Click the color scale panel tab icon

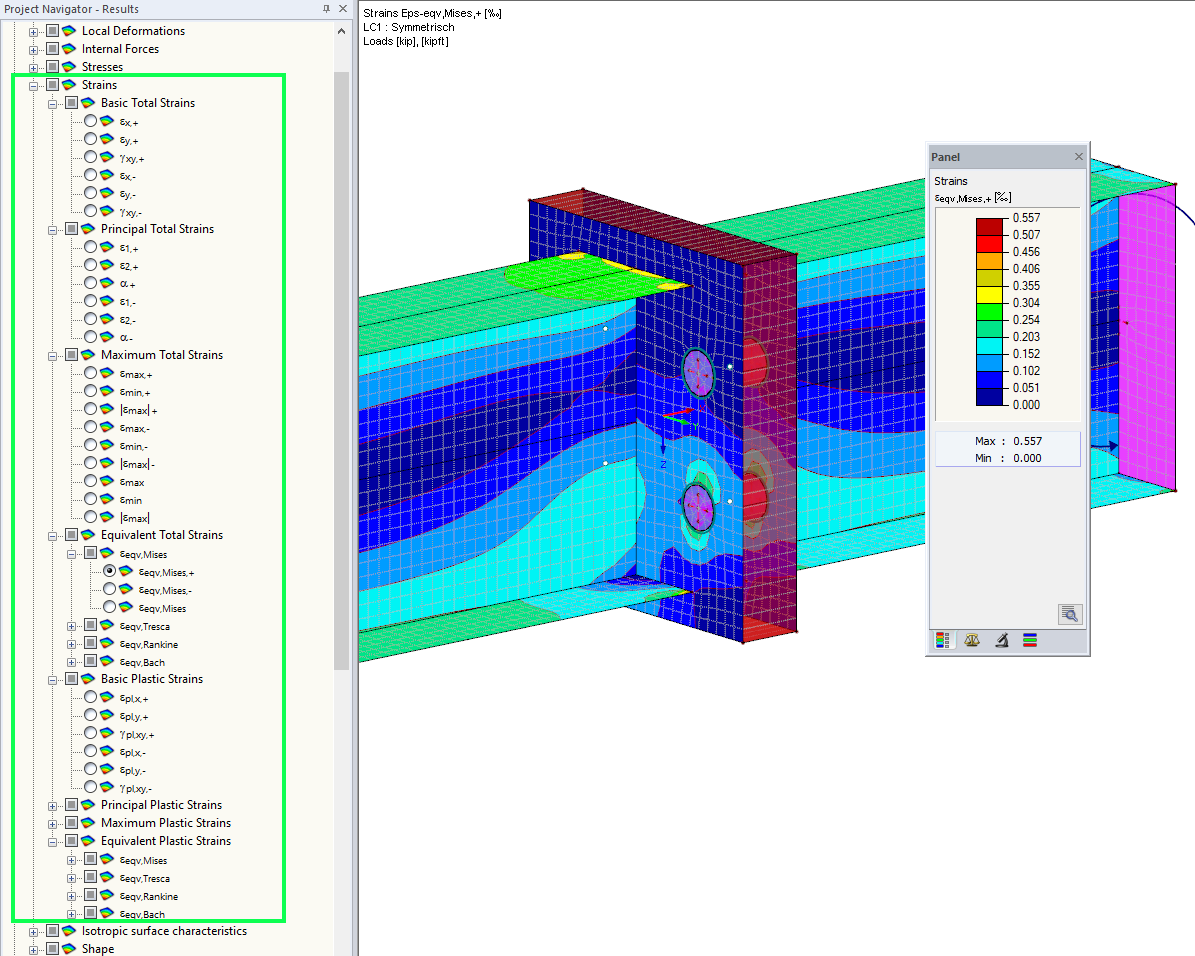pos(944,640)
